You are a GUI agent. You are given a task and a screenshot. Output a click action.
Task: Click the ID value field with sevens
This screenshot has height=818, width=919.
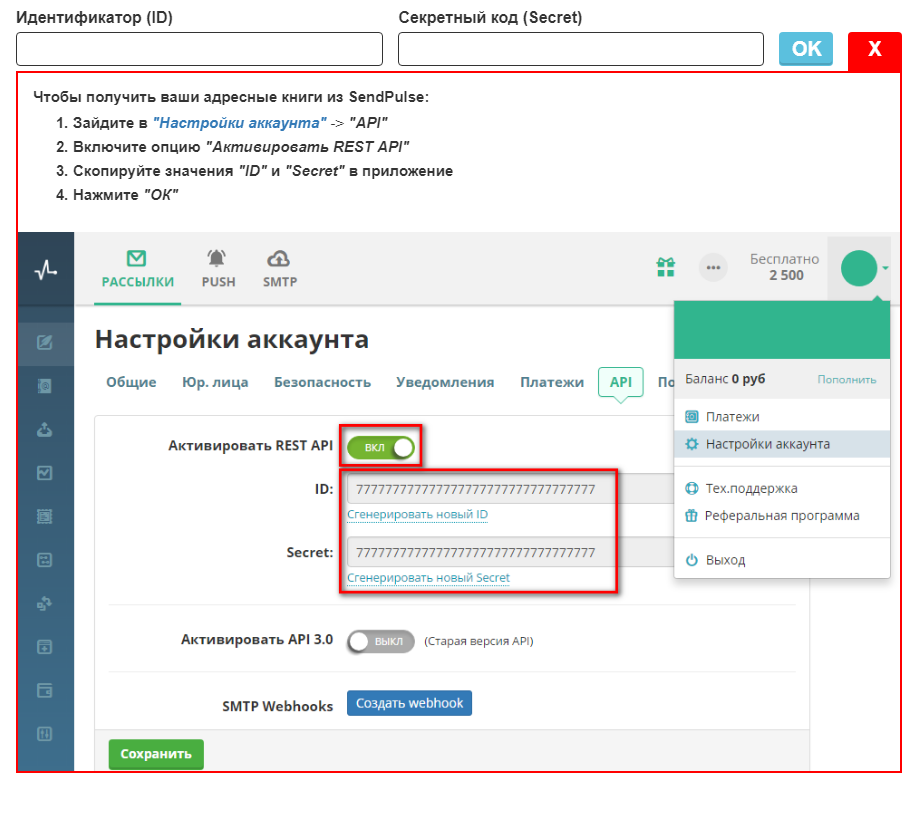tap(510, 489)
